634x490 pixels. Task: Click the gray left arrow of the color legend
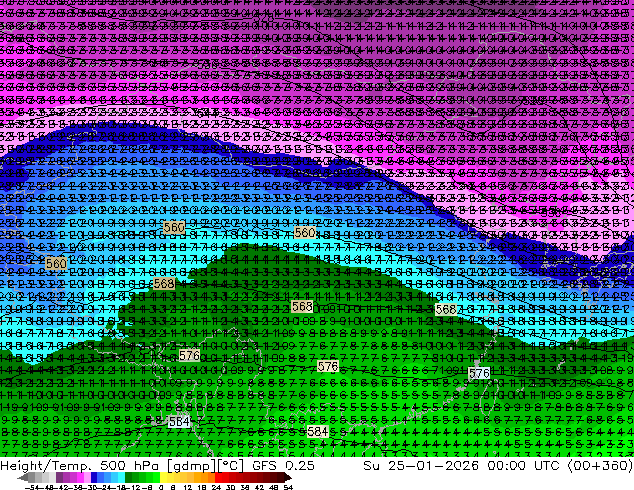click(23, 478)
